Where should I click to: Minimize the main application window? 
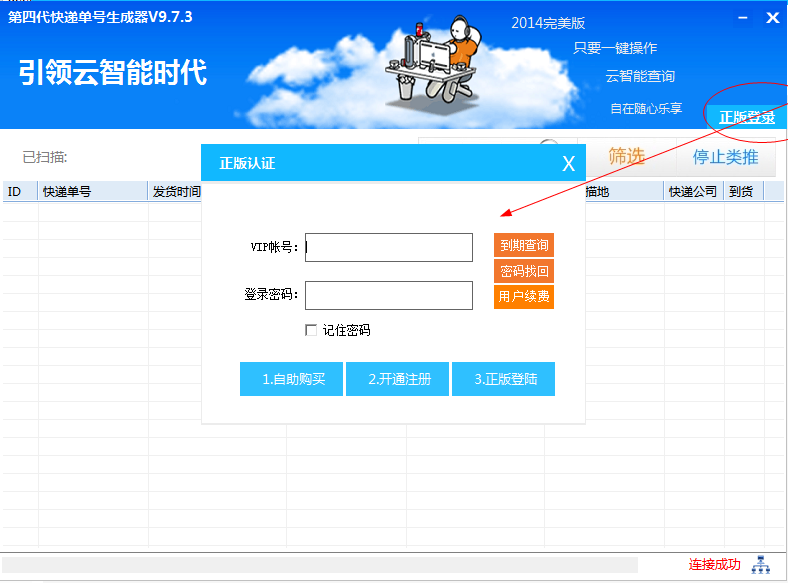click(x=743, y=18)
